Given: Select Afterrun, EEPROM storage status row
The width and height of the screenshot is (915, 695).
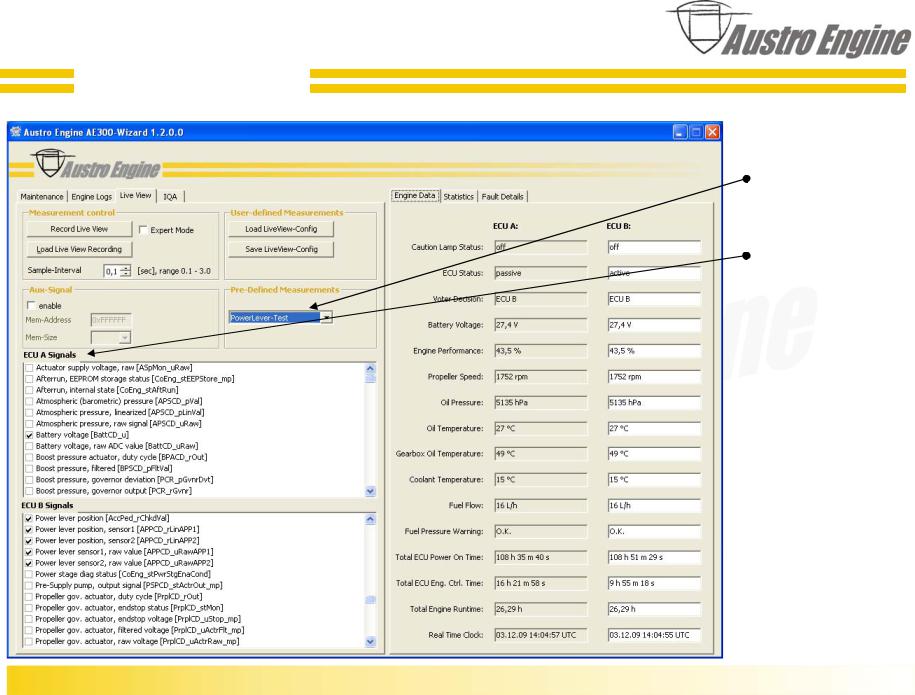Looking at the screenshot, I should (x=135, y=379).
